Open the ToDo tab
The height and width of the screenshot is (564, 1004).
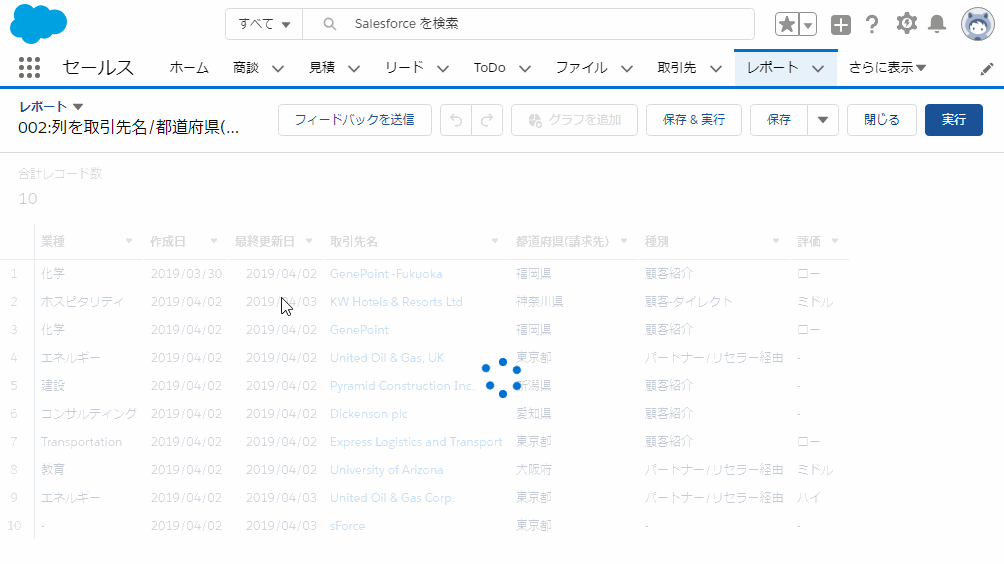click(489, 67)
